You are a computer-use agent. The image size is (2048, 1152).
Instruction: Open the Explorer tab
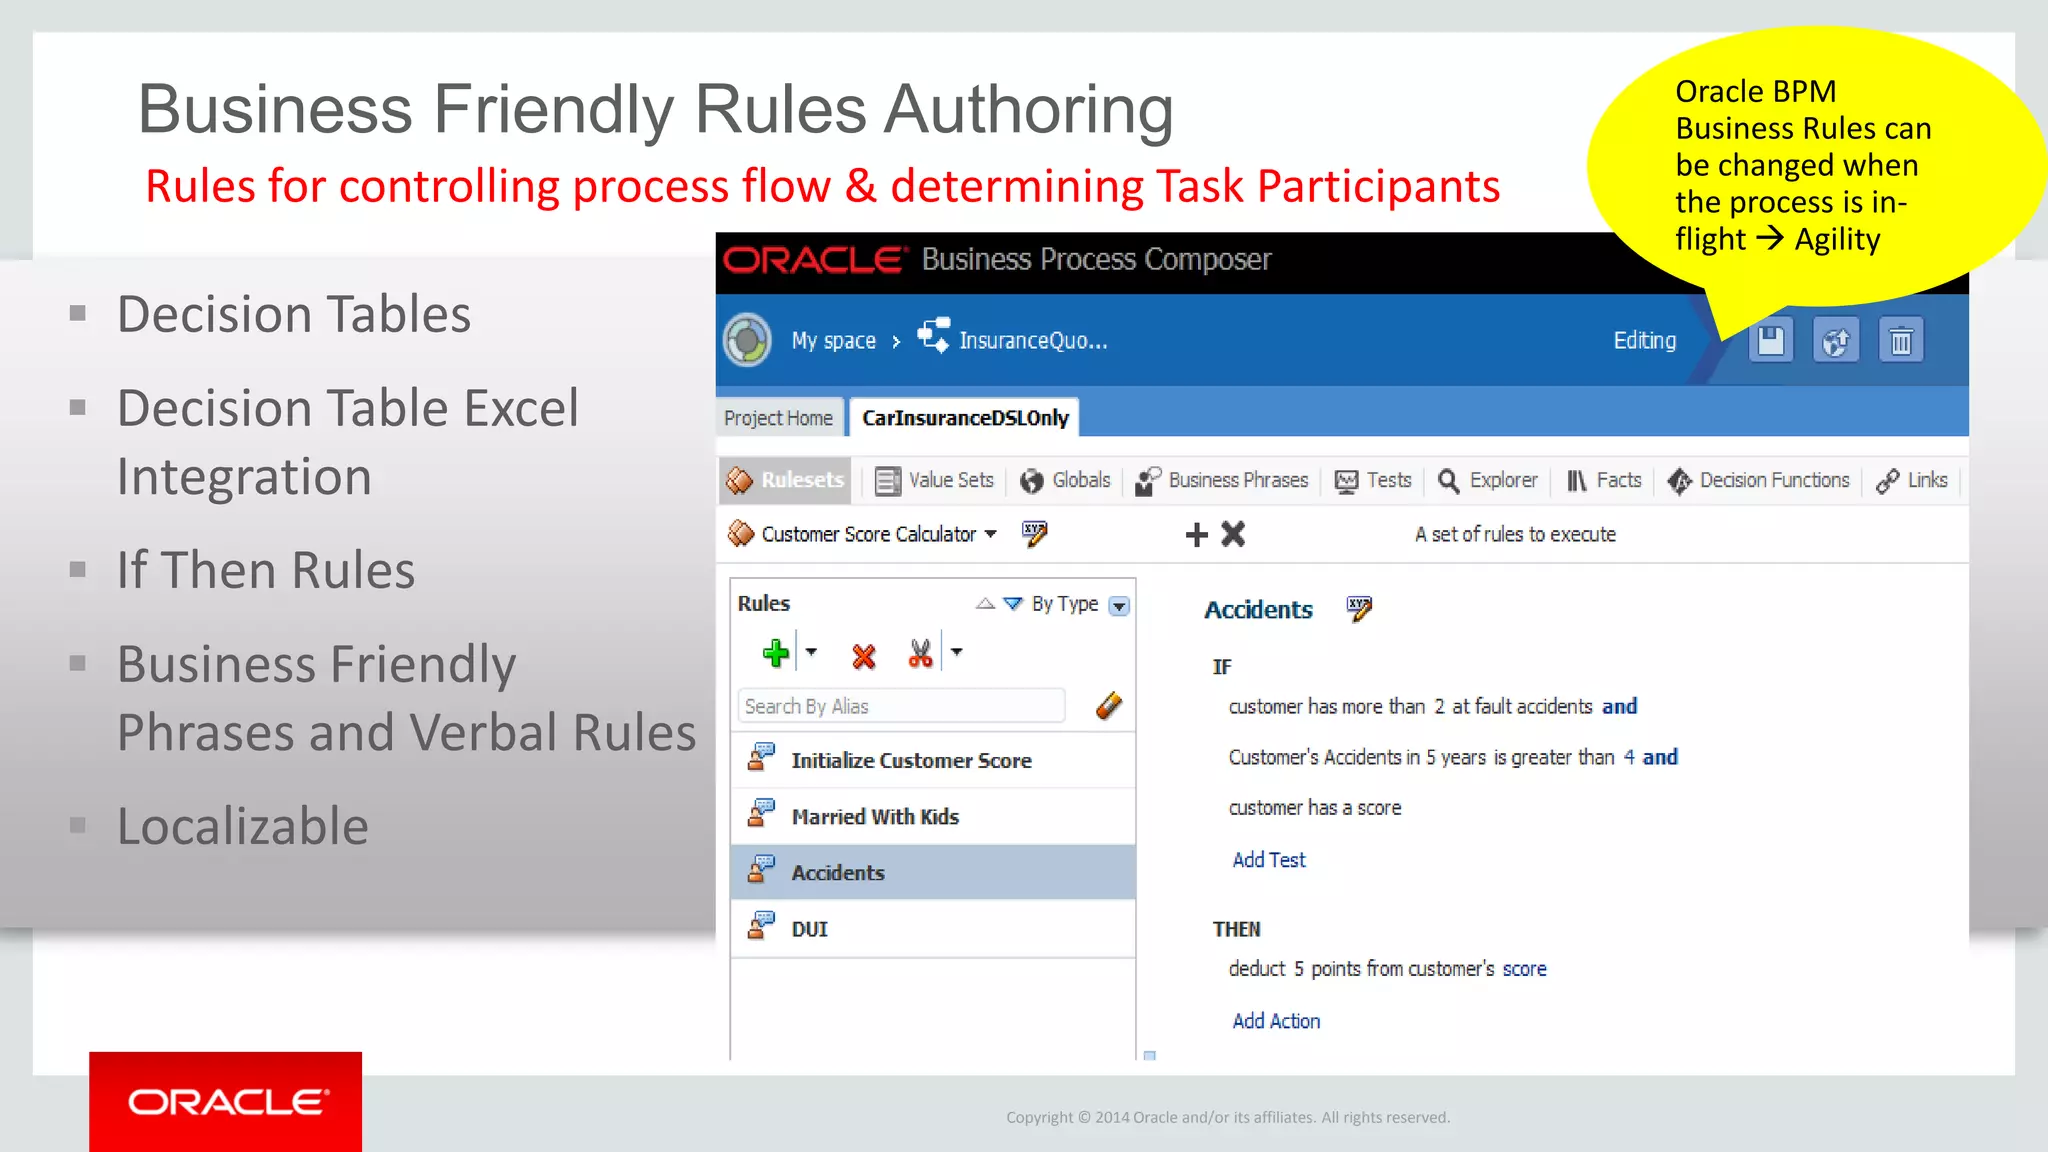pos(1487,480)
